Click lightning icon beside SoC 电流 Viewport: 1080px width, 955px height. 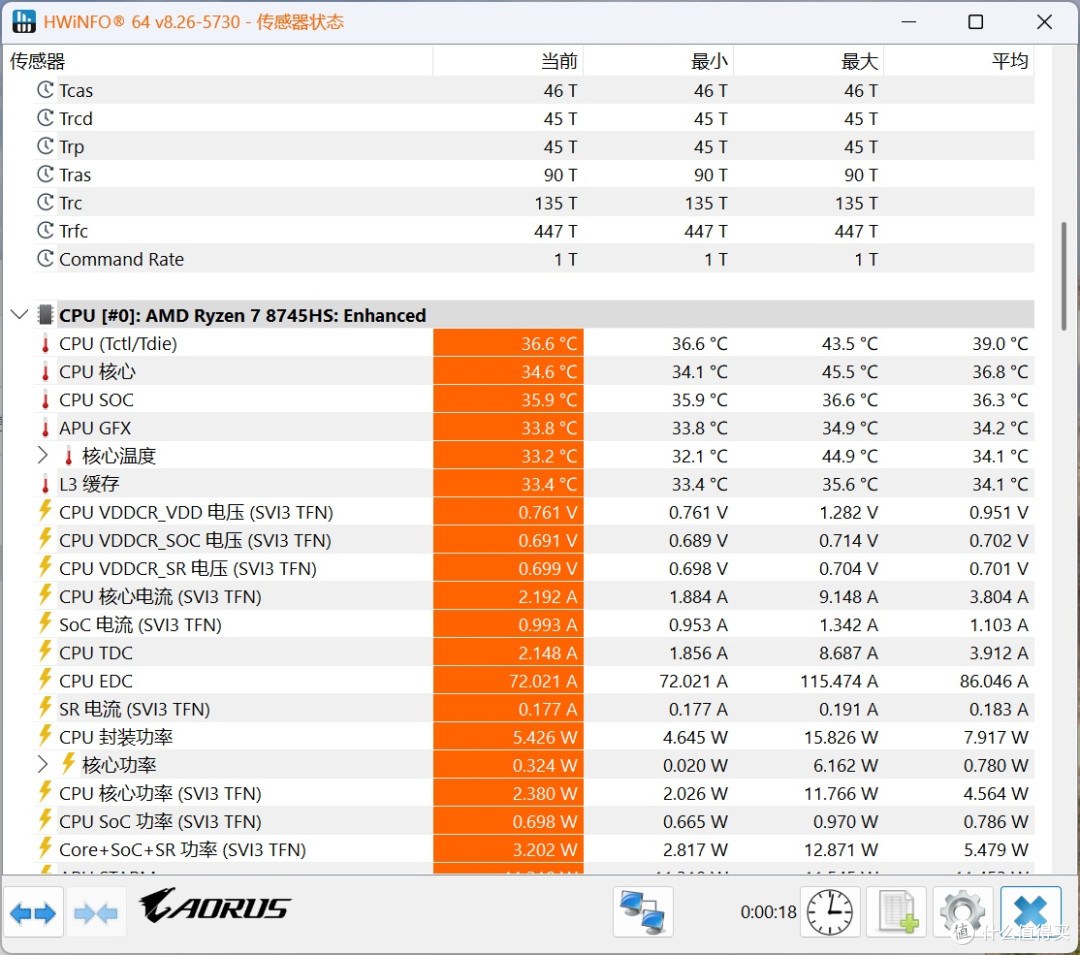pyautogui.click(x=45, y=622)
